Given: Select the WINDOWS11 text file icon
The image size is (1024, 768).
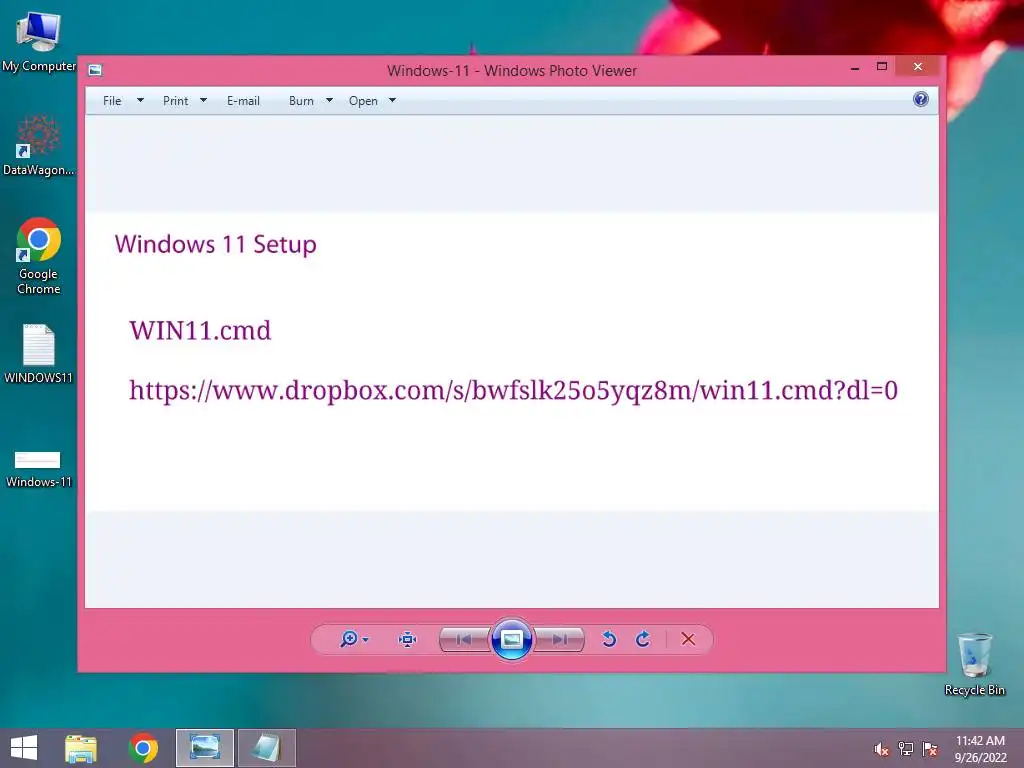Looking at the screenshot, I should pos(39,353).
